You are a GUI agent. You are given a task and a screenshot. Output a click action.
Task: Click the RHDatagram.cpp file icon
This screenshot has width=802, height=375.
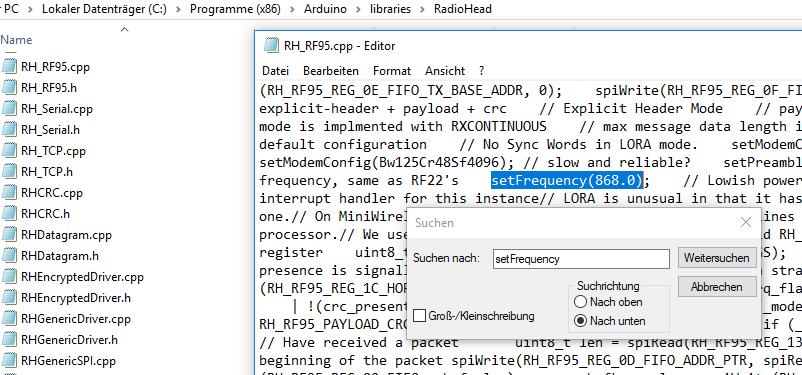[9, 235]
